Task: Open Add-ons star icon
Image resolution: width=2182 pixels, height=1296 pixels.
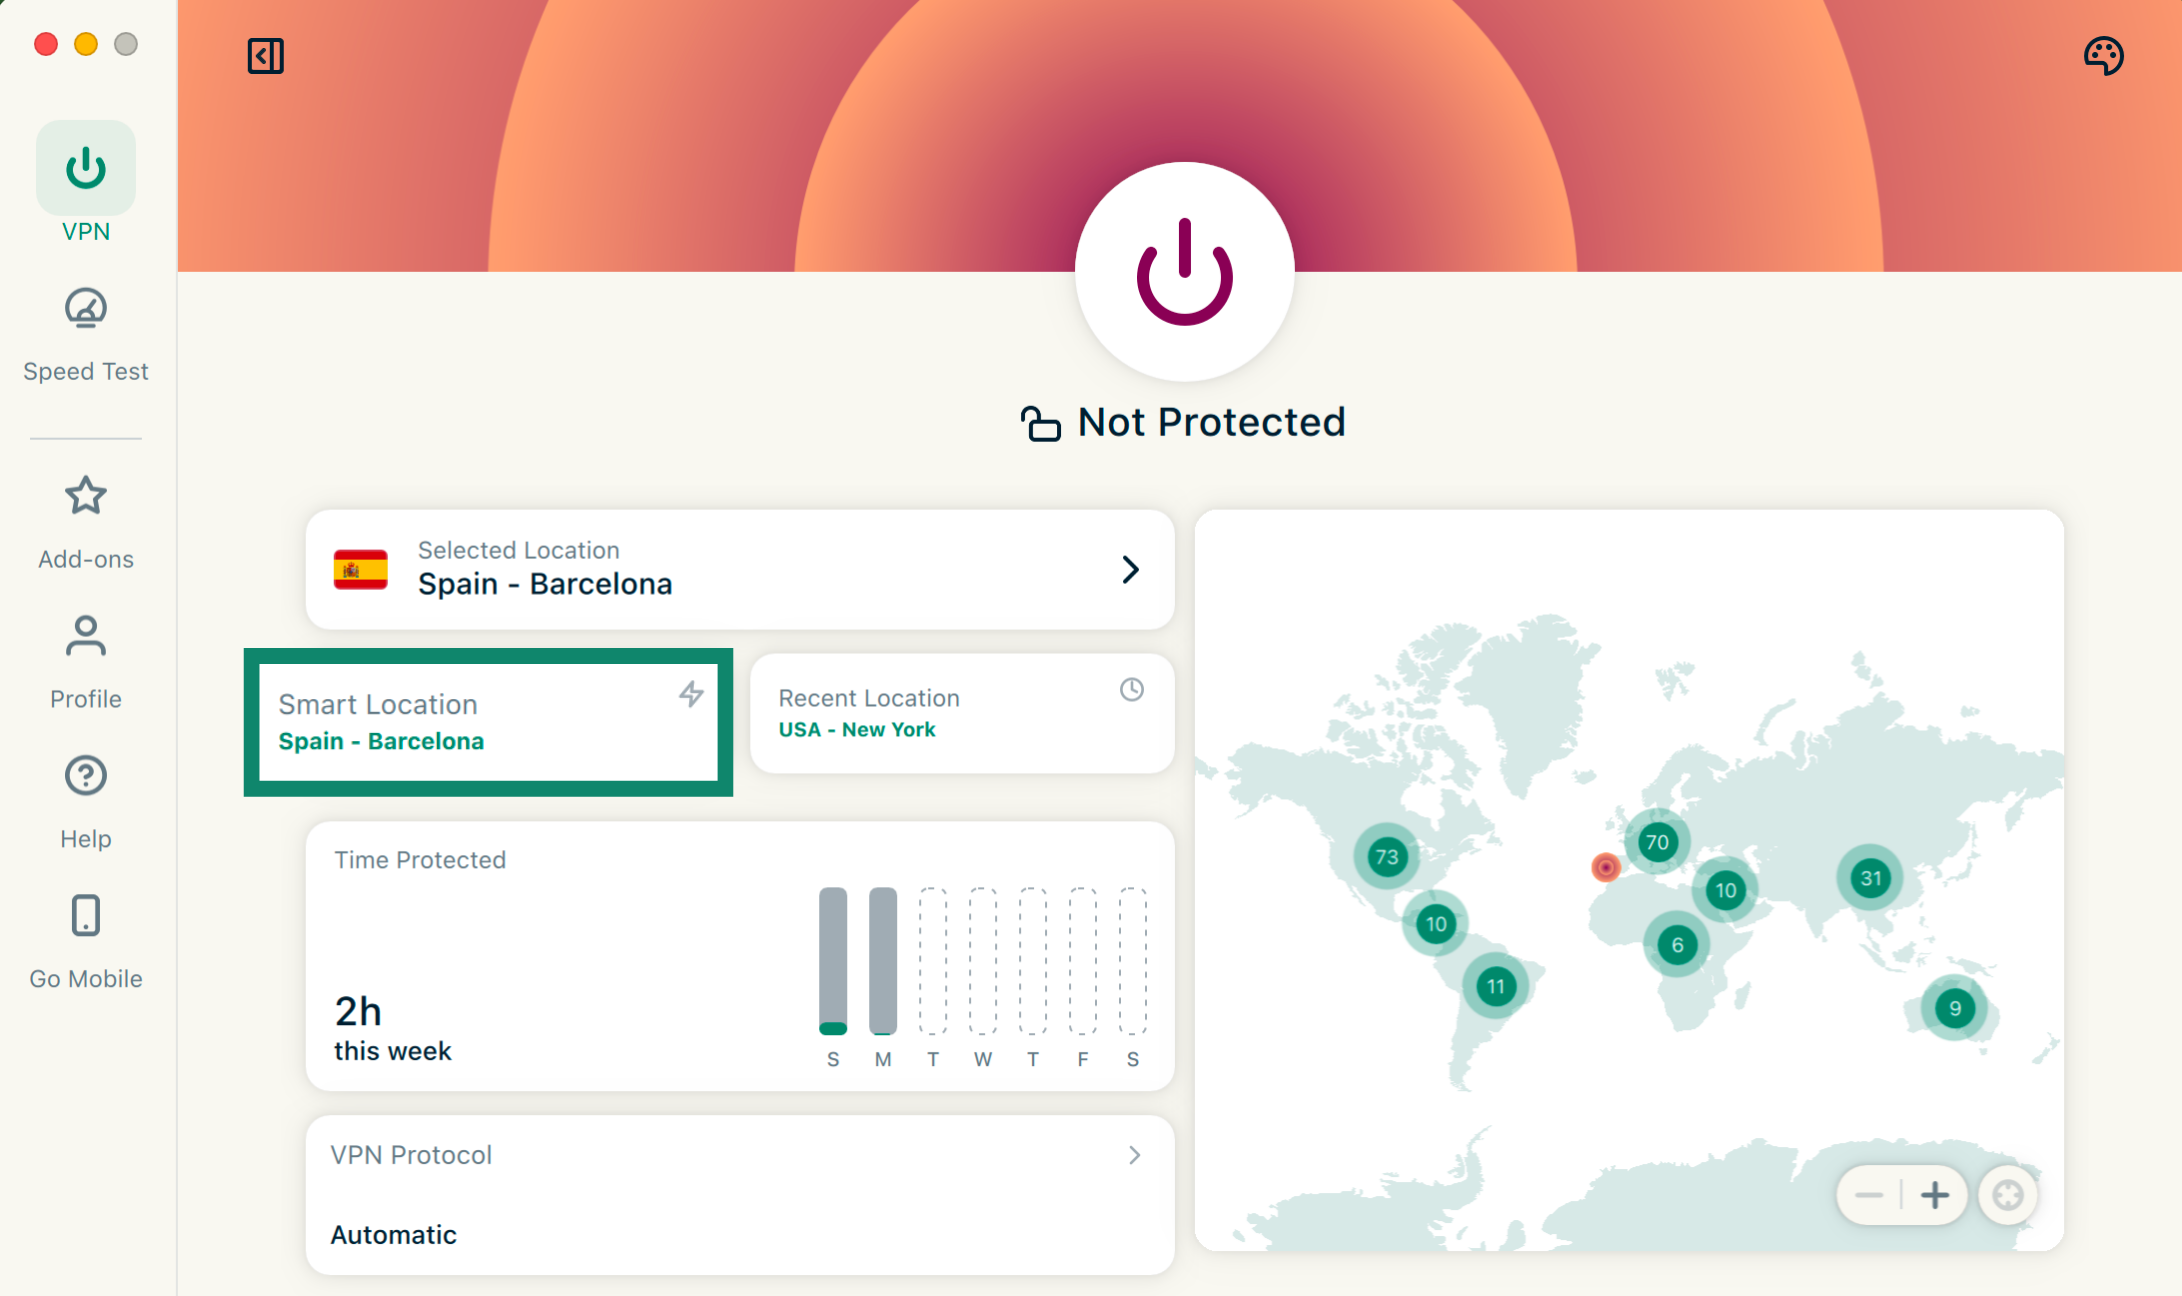Action: click(x=86, y=496)
